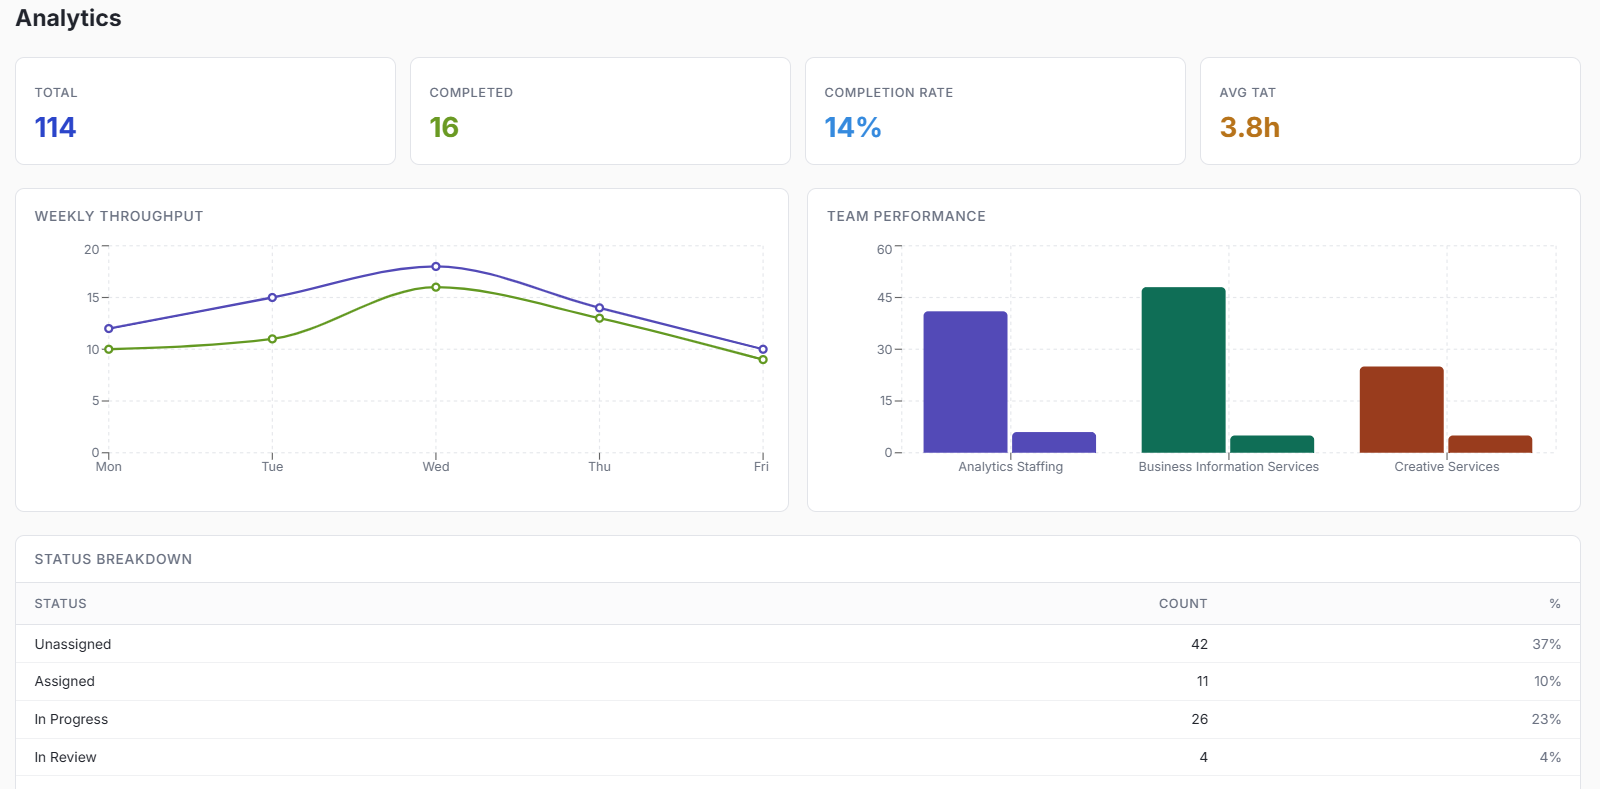Click the Completion Rate value 14%
Image resolution: width=1600 pixels, height=789 pixels.
click(853, 127)
